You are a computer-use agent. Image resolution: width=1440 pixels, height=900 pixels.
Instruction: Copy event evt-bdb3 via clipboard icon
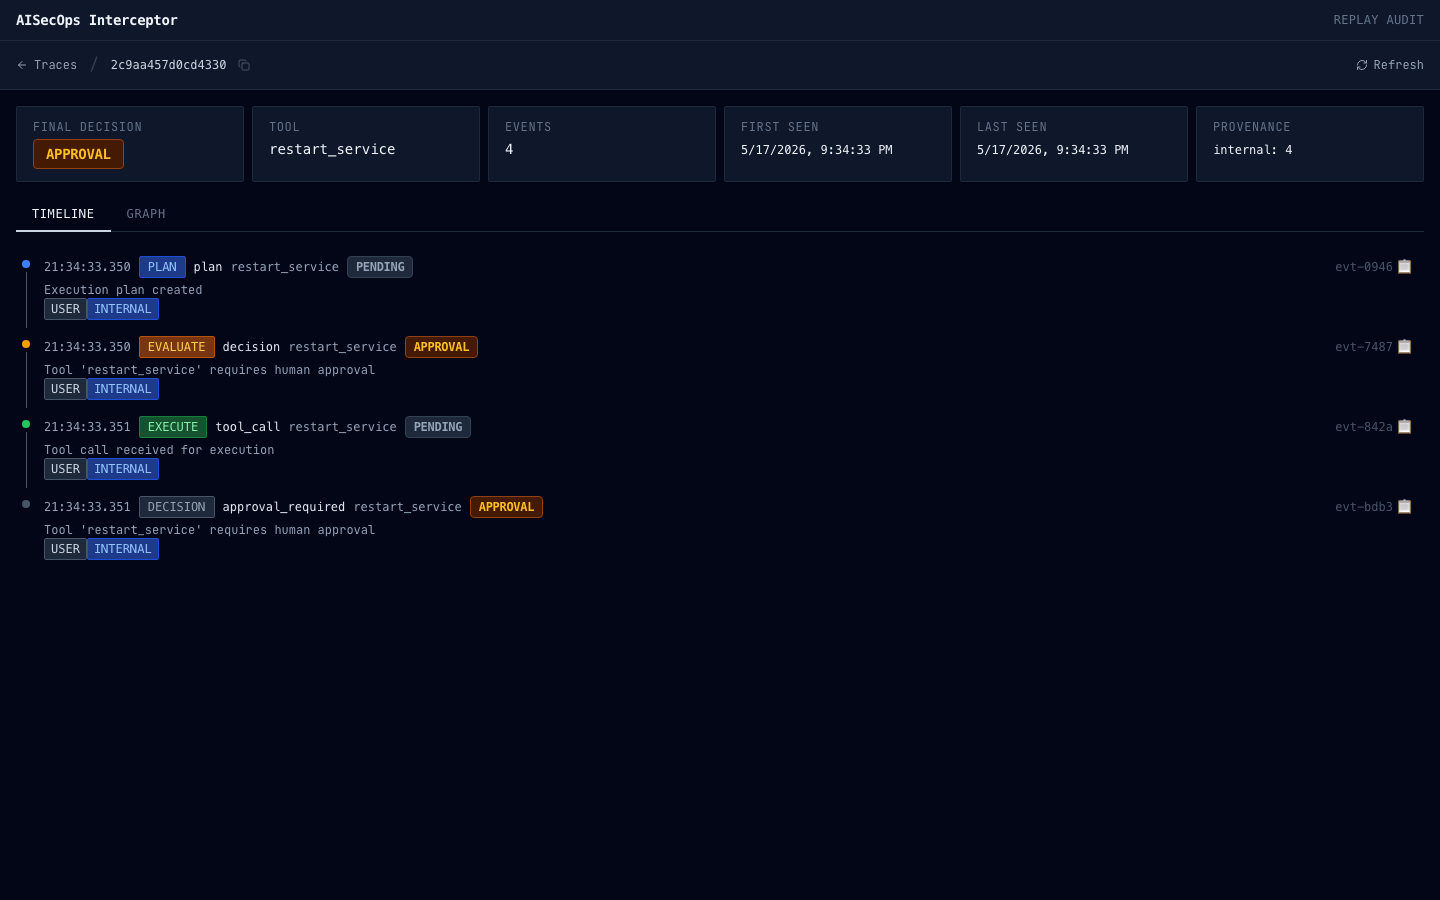(1405, 507)
